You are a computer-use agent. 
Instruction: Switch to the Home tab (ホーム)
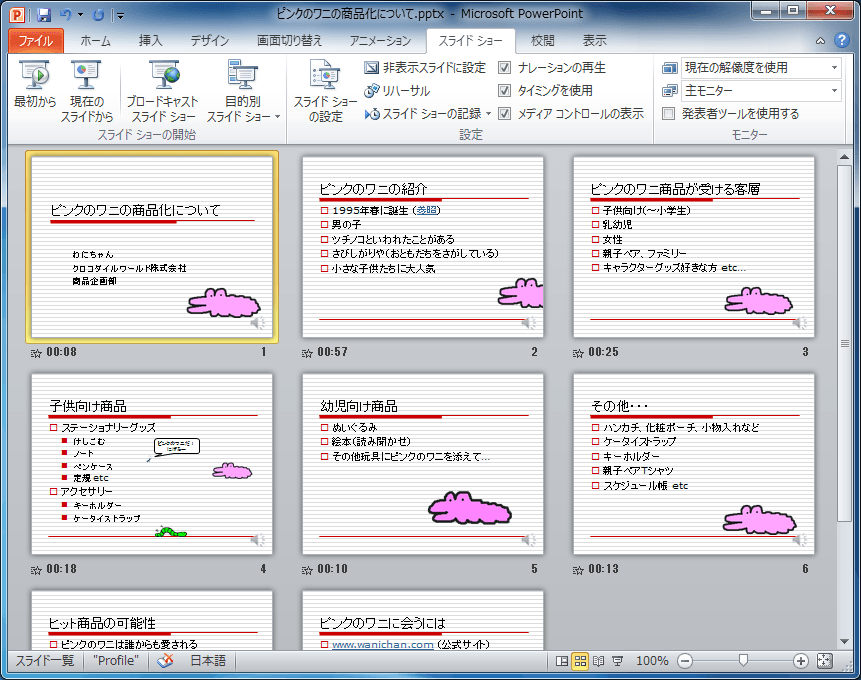[96, 41]
